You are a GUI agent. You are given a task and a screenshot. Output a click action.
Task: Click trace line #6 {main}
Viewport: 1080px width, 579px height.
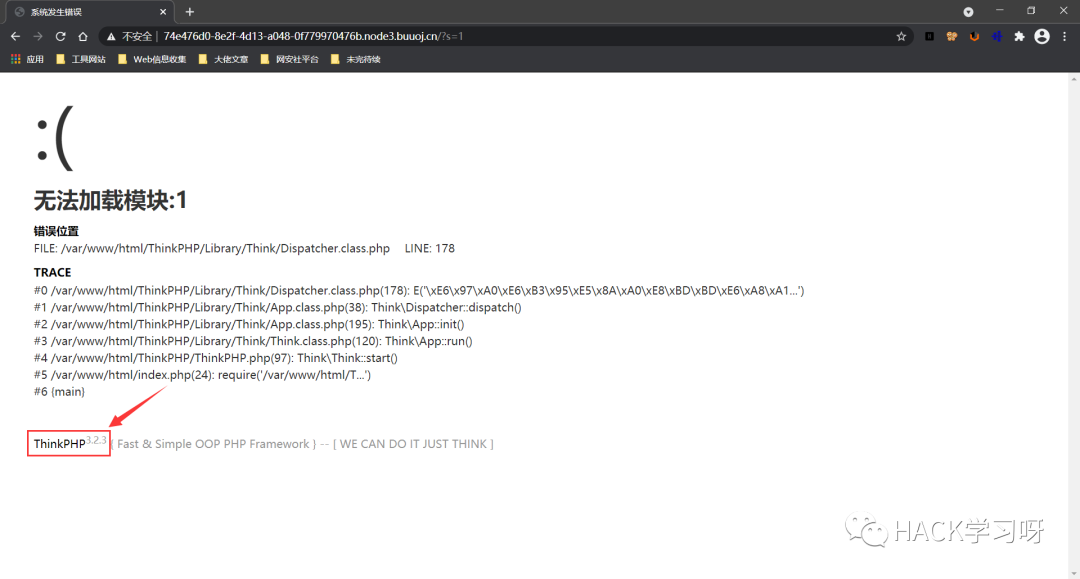(x=59, y=392)
